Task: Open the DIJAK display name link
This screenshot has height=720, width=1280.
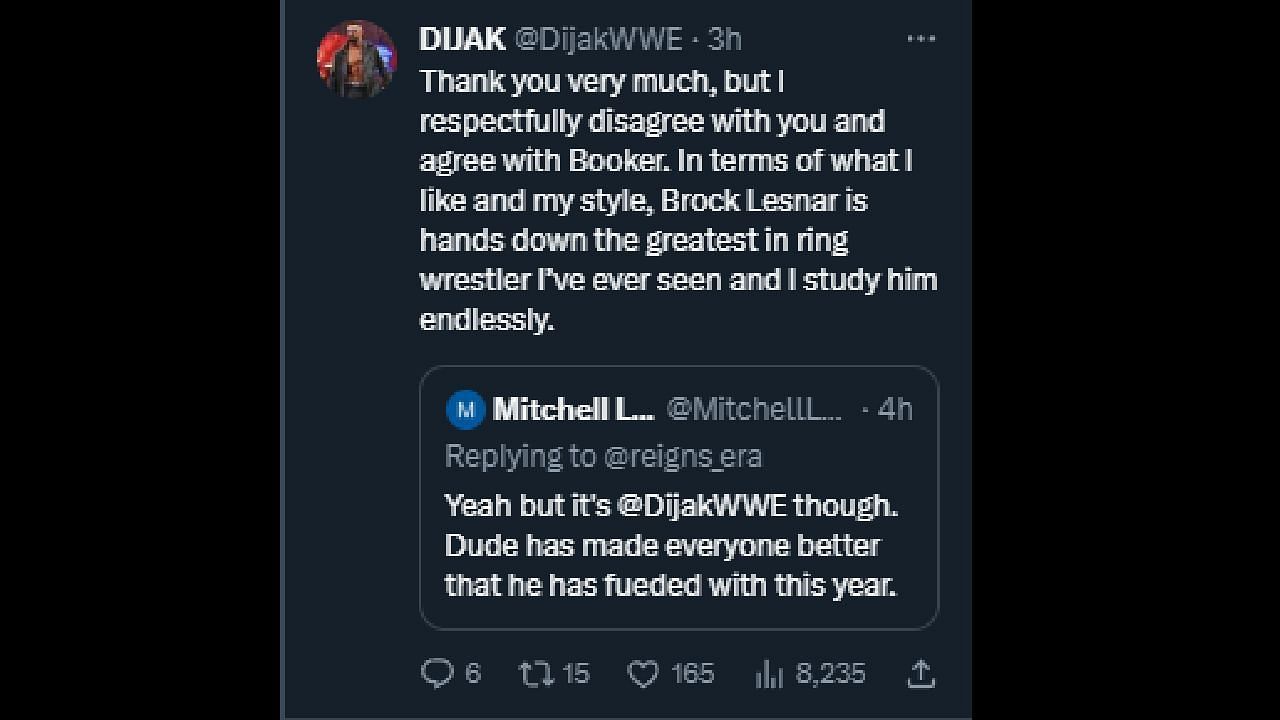Action: click(462, 39)
